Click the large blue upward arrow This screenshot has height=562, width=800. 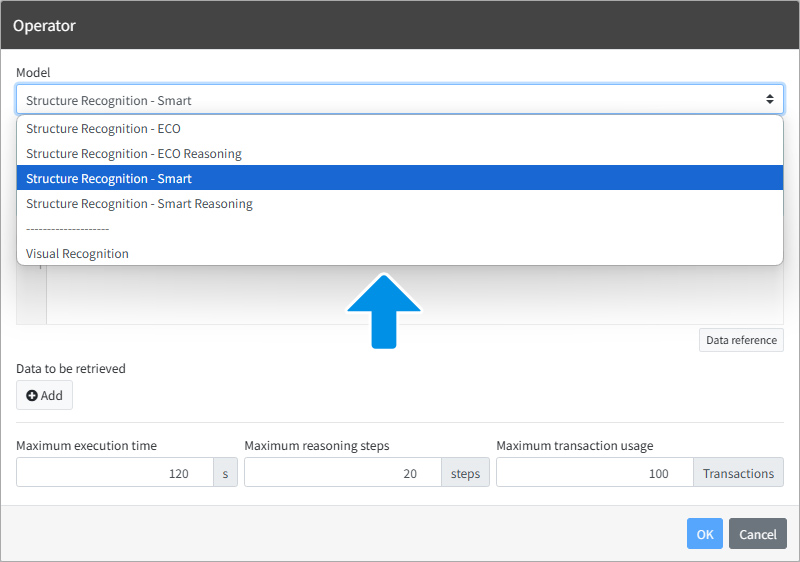pyautogui.click(x=384, y=311)
